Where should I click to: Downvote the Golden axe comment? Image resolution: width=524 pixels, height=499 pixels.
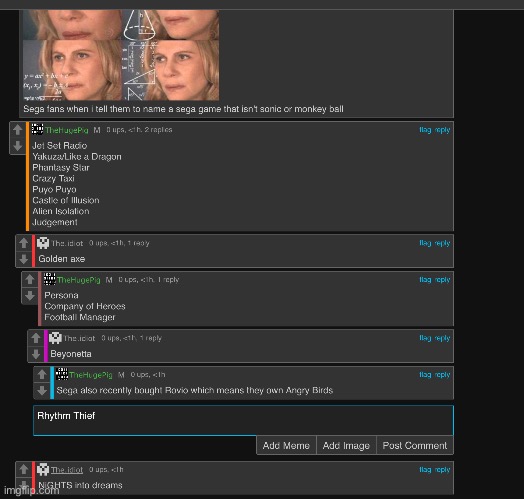point(24,259)
